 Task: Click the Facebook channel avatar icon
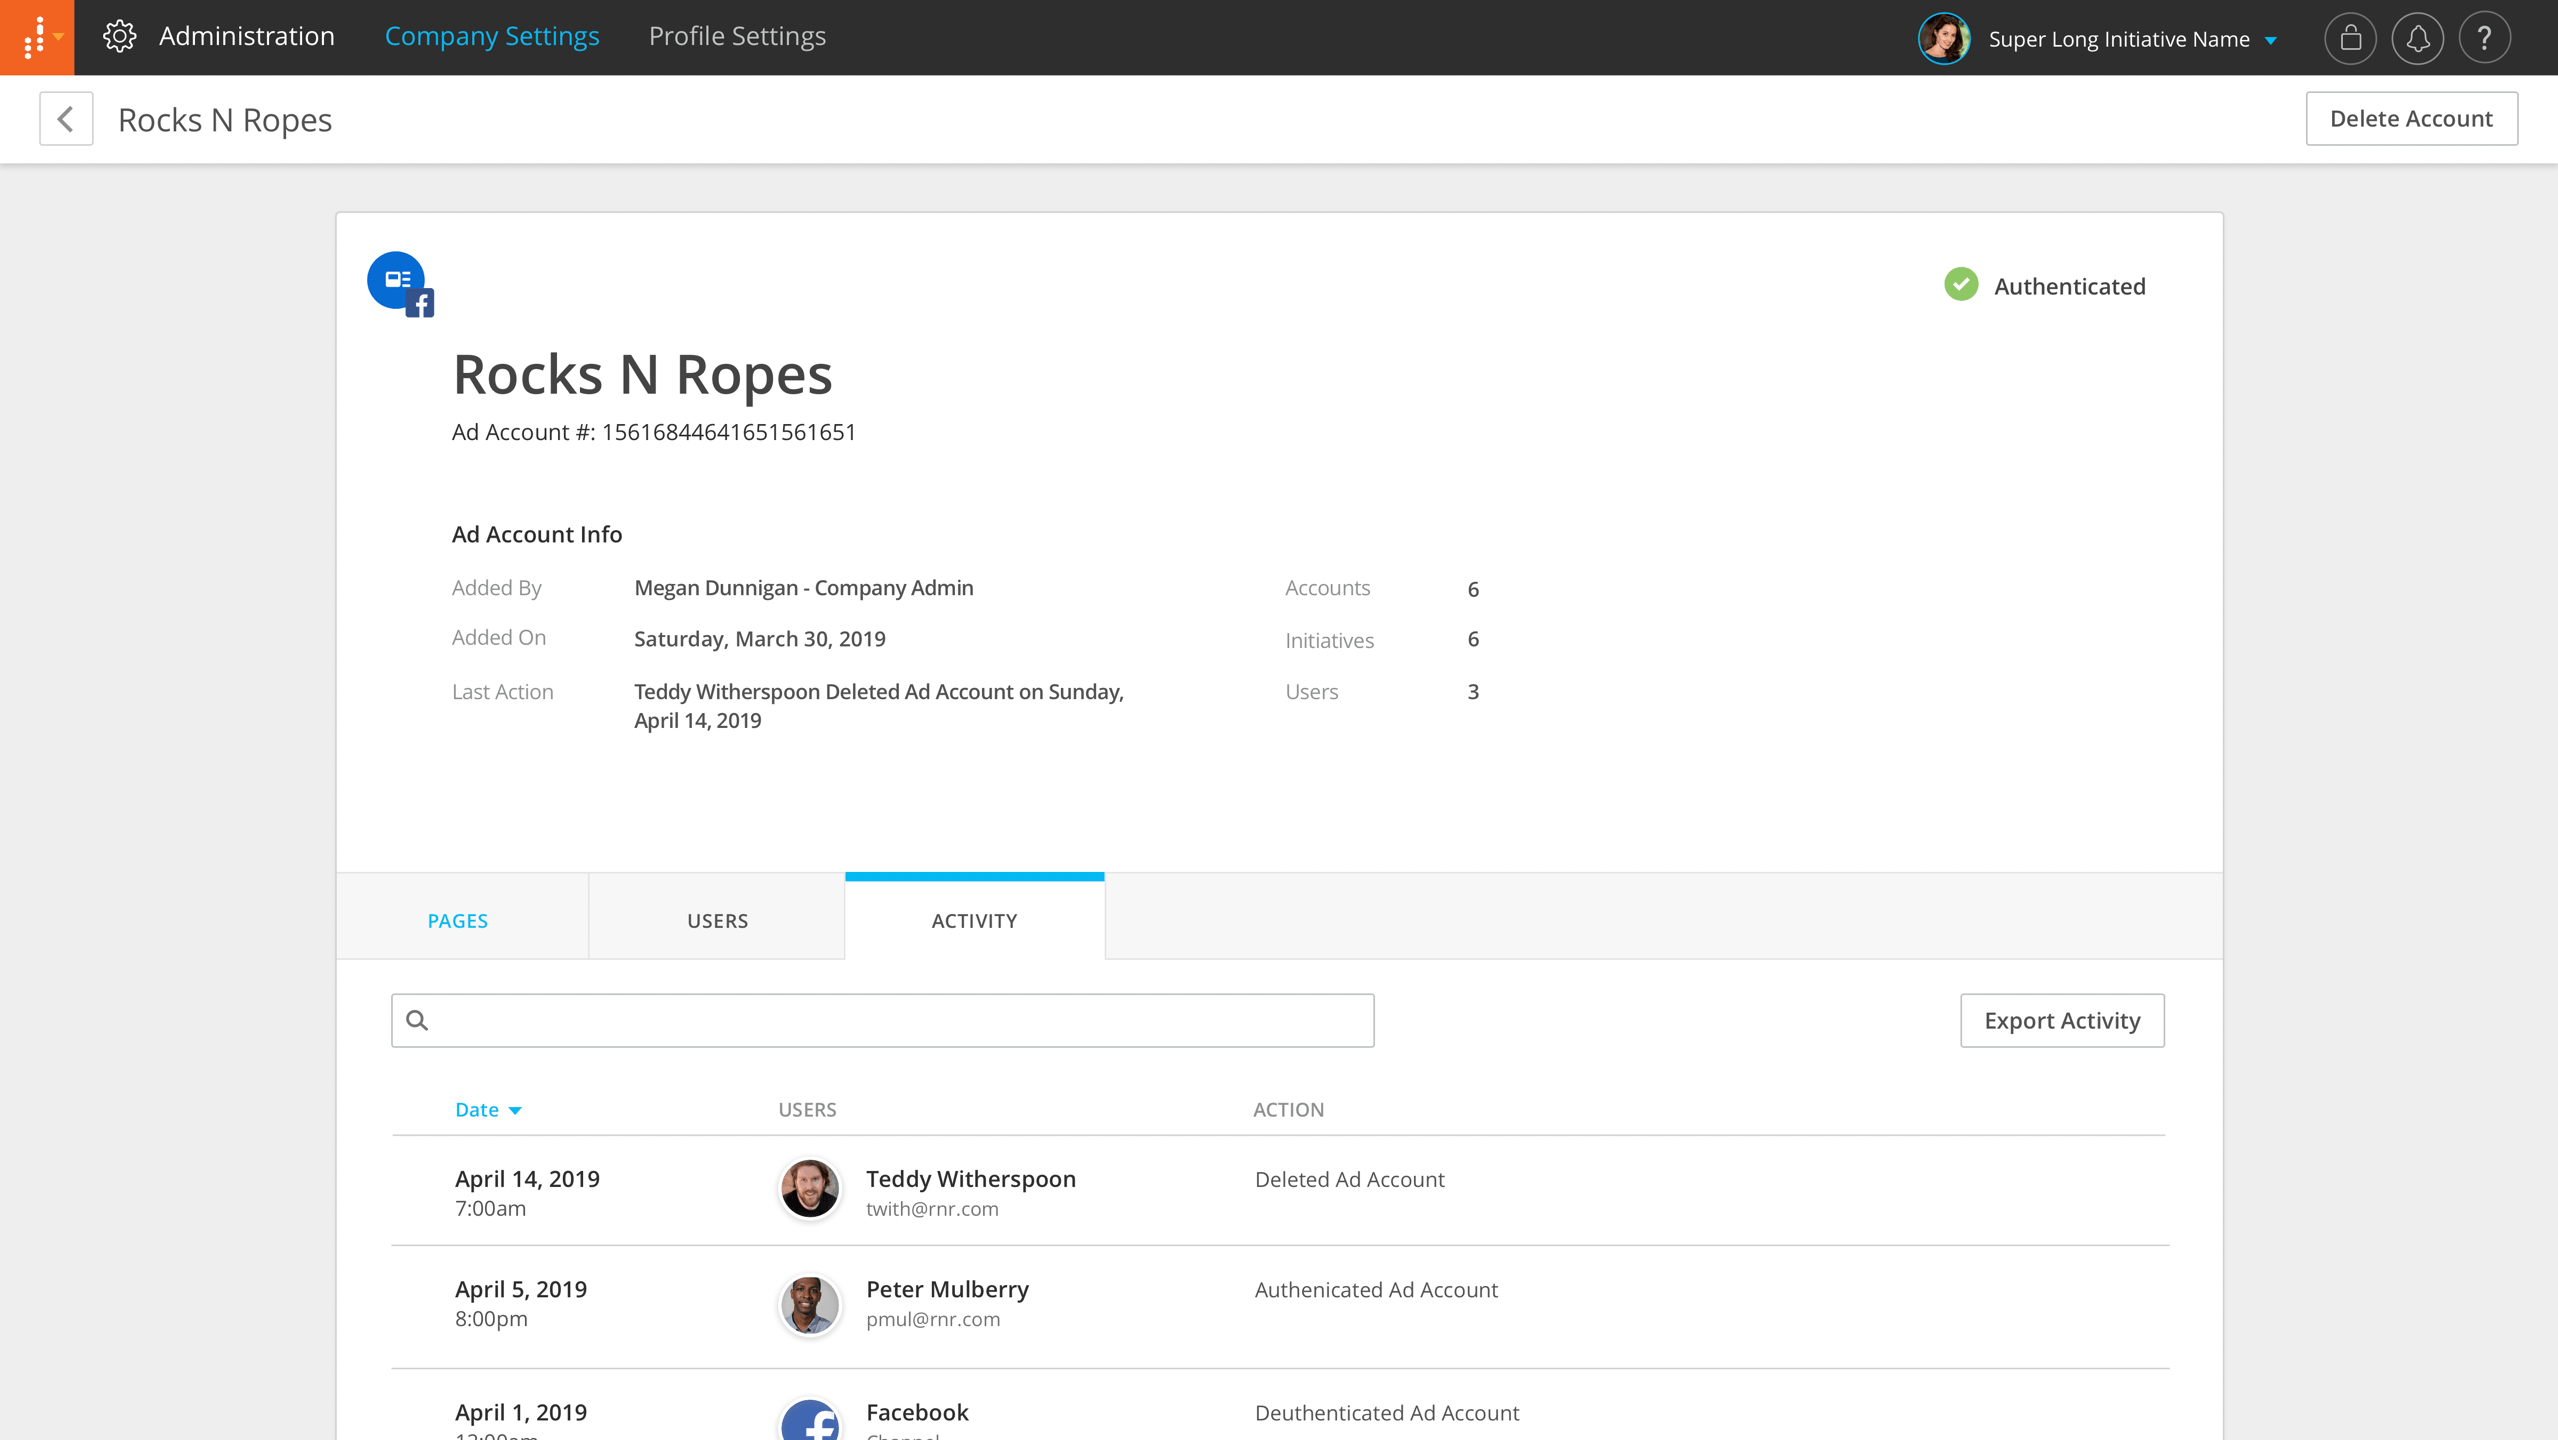[809, 1420]
